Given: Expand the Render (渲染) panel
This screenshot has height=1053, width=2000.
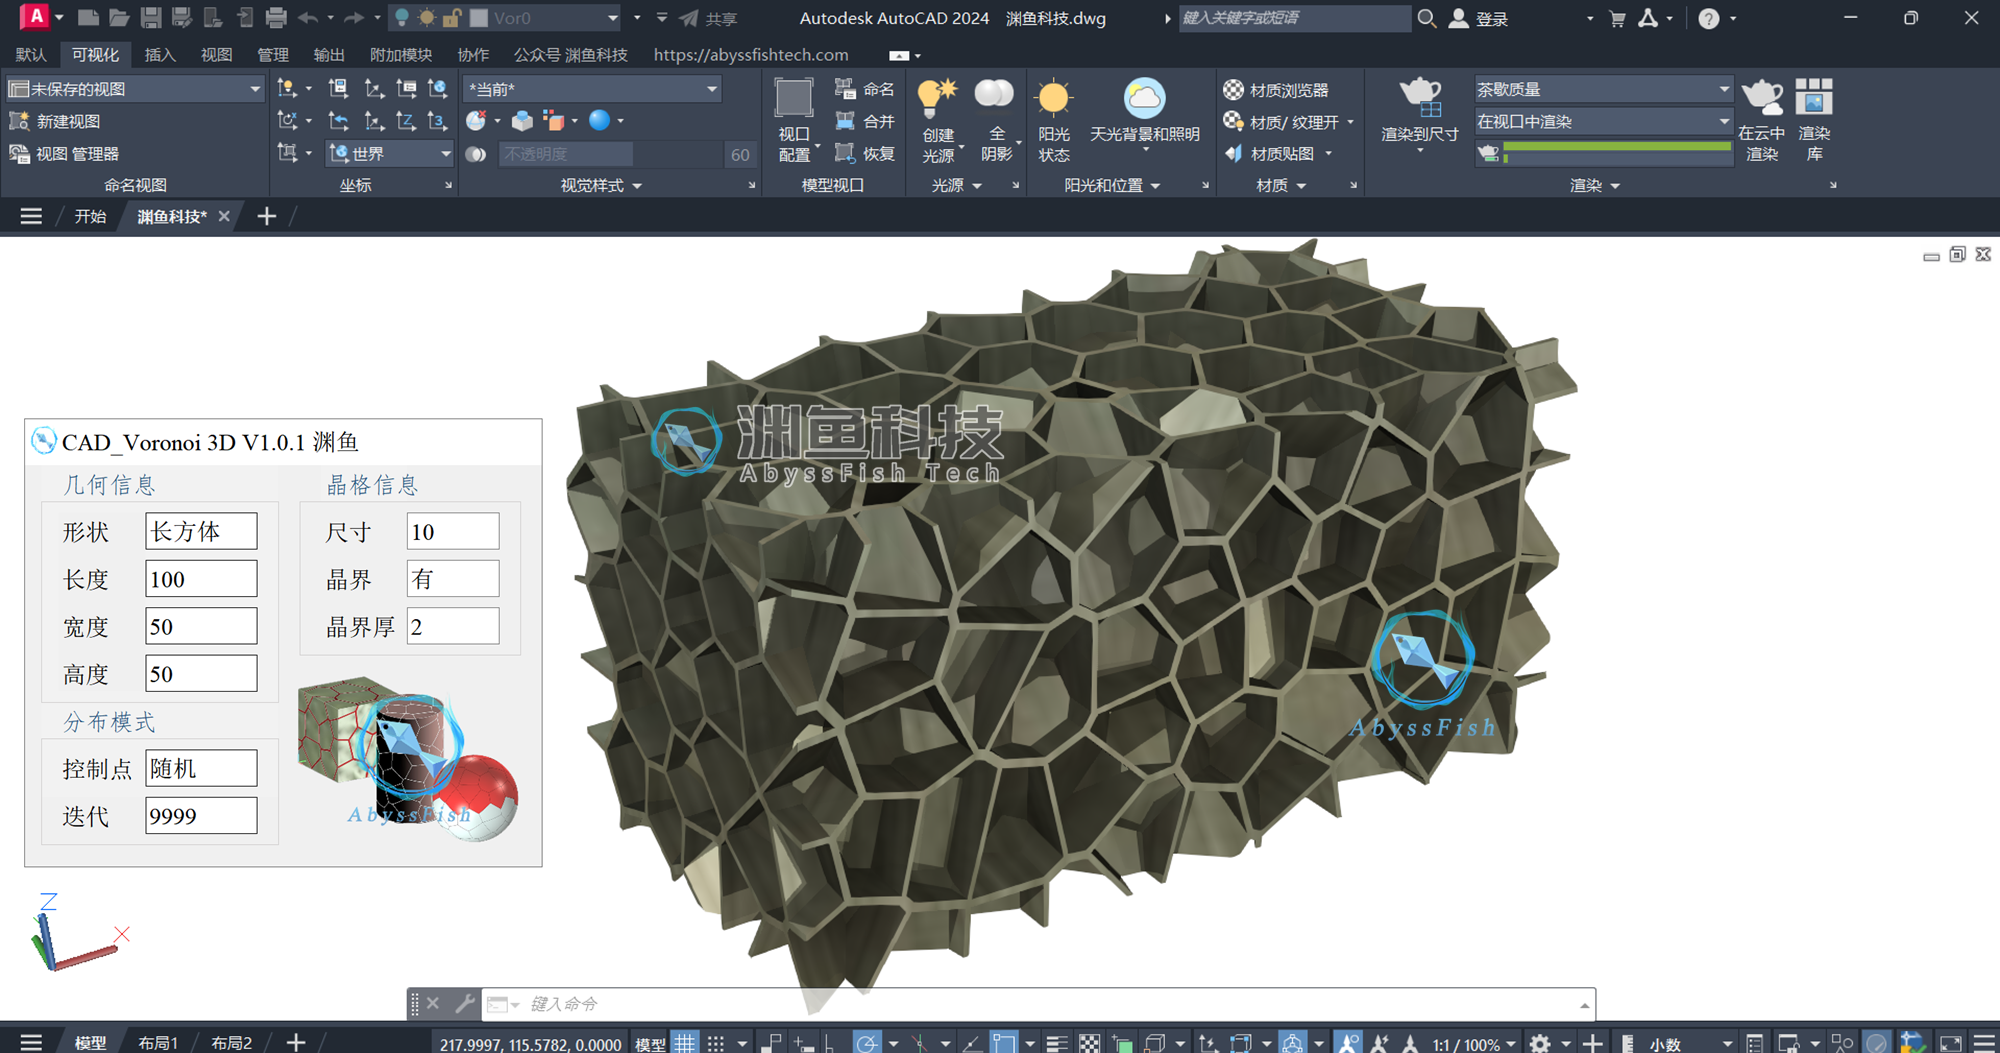Looking at the screenshot, I should coord(1594,186).
